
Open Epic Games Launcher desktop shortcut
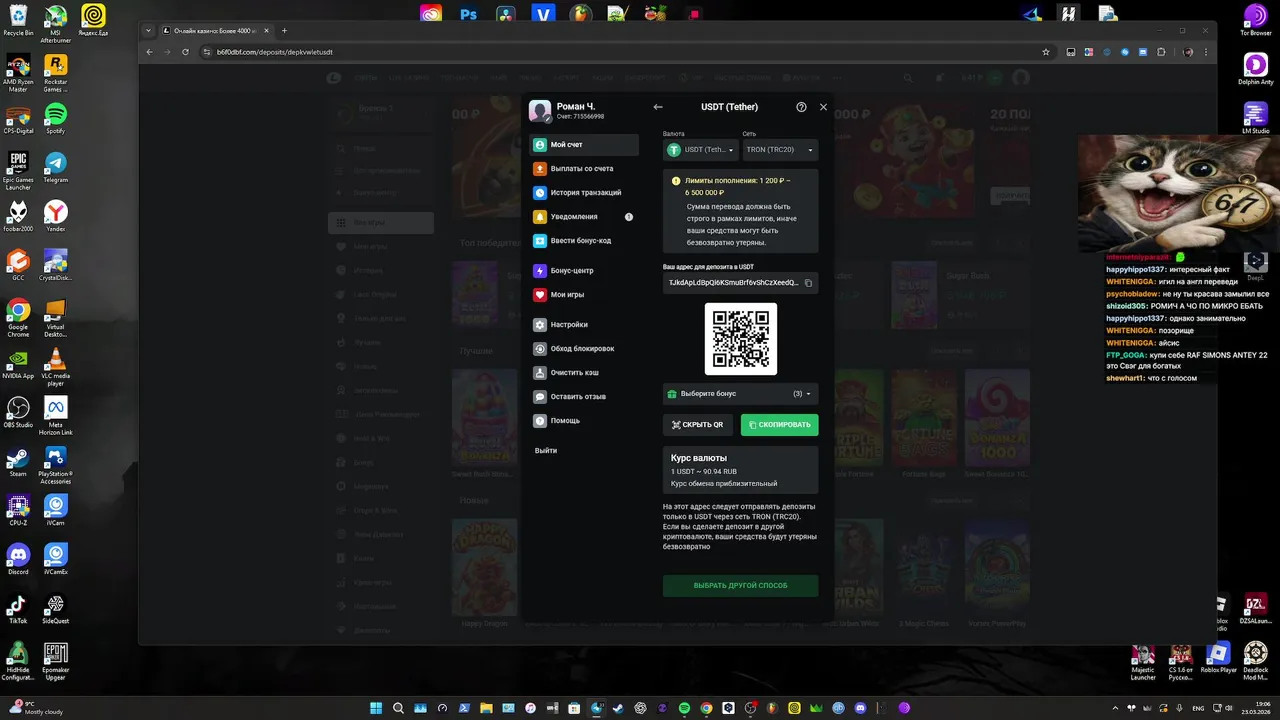(18, 170)
